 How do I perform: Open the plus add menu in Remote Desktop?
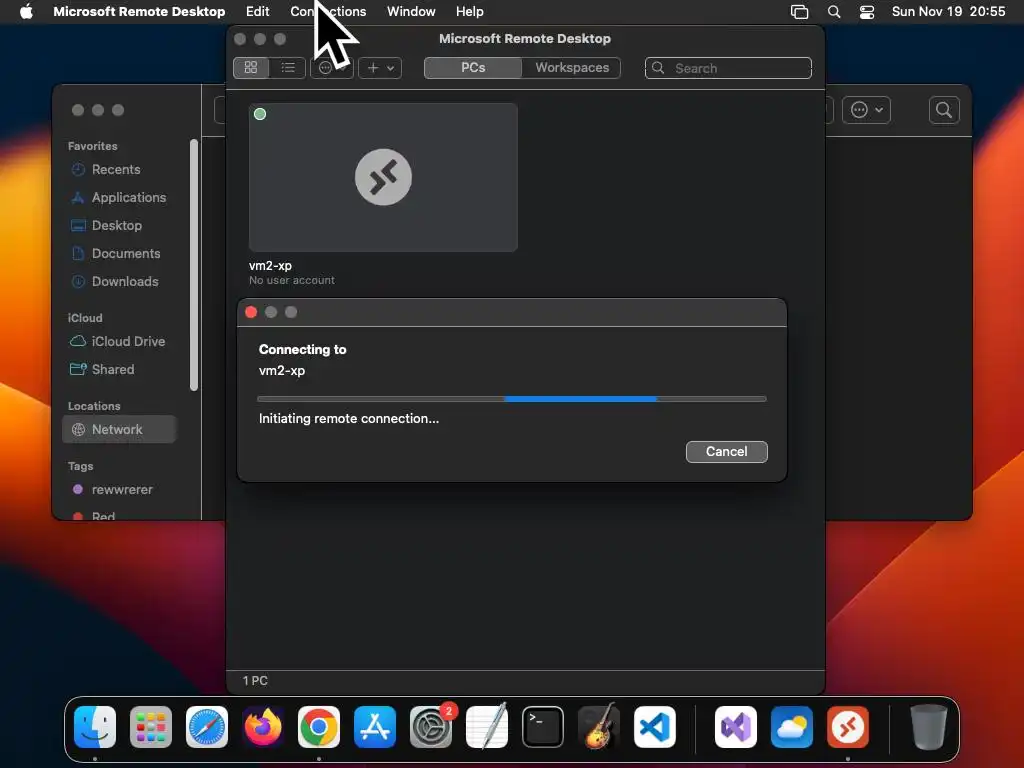(x=380, y=68)
